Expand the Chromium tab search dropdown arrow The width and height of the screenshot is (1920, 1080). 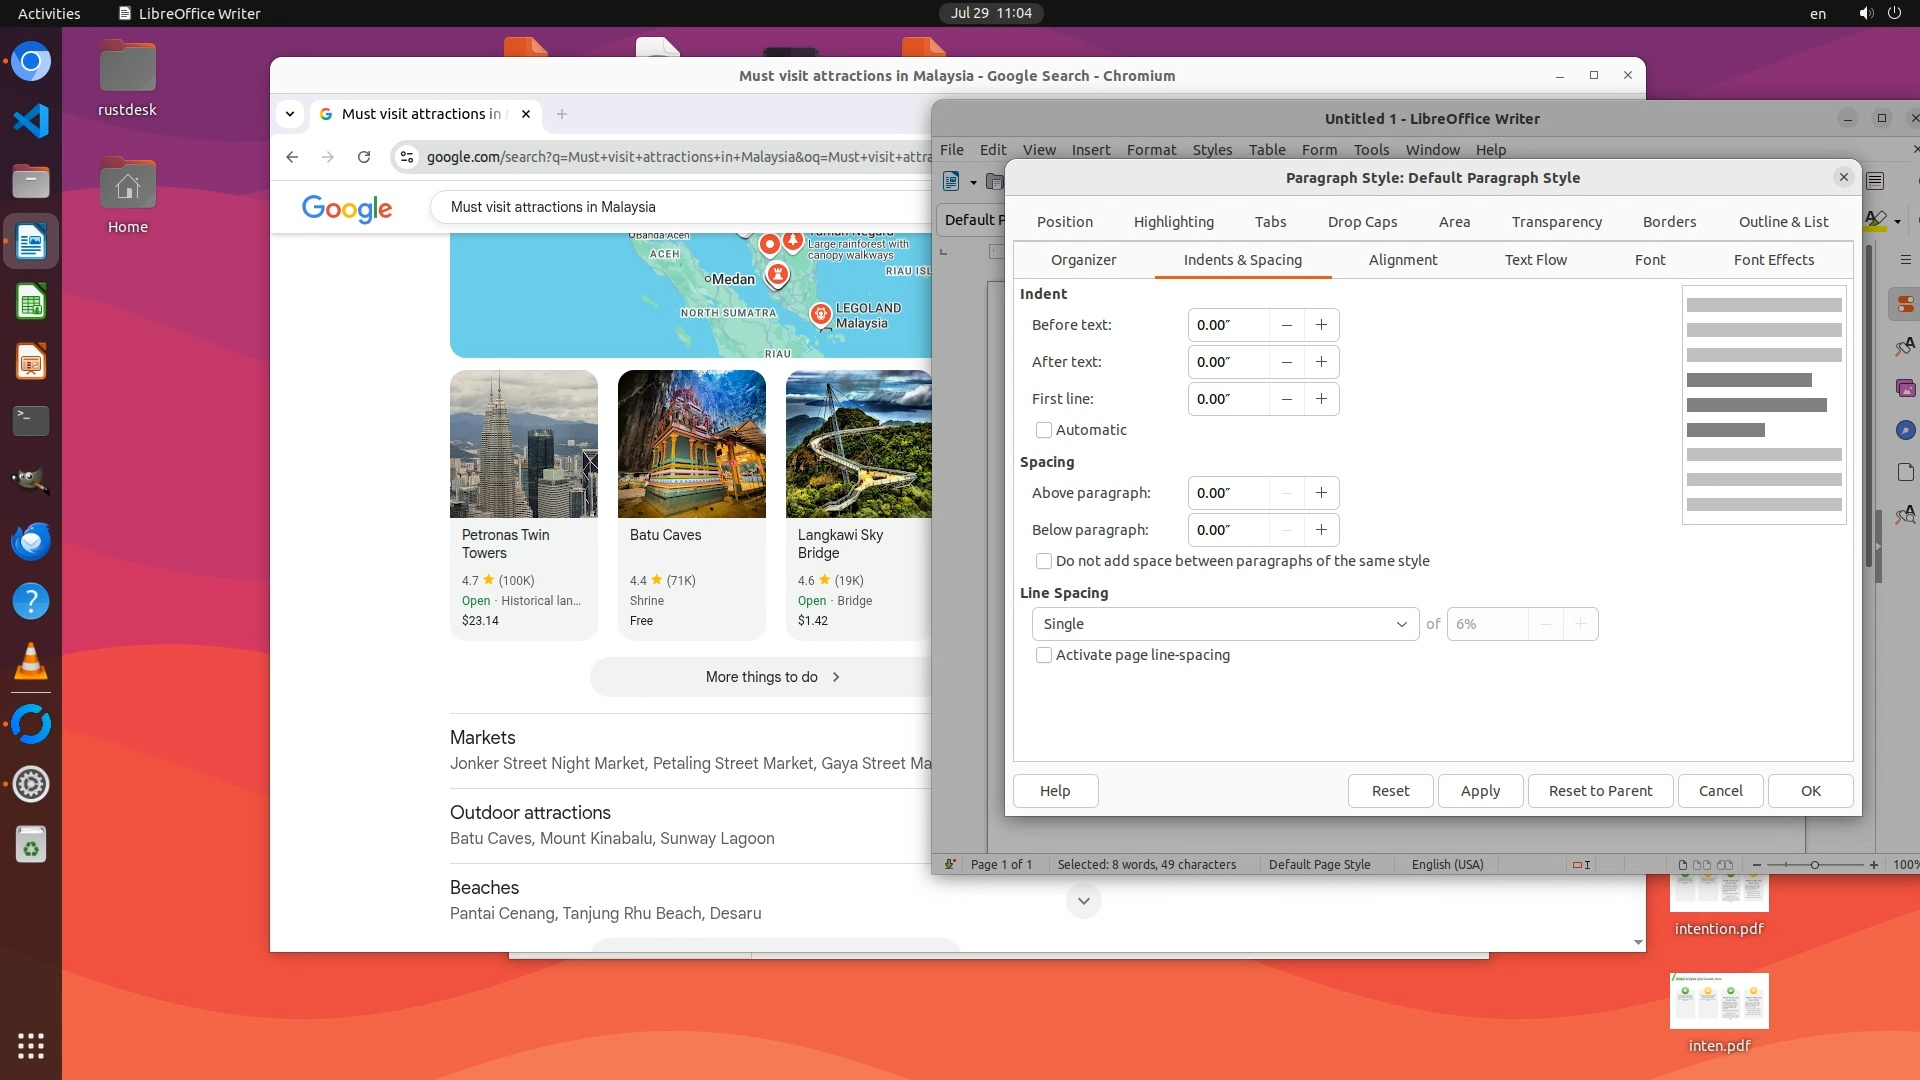290,114
